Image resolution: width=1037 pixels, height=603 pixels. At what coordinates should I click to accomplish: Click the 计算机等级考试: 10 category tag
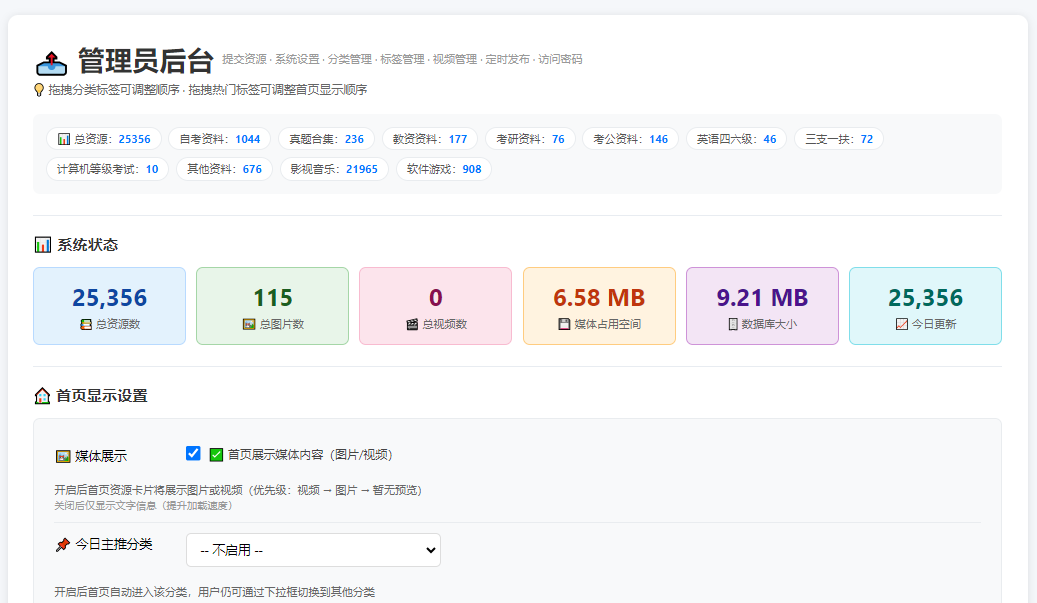tap(107, 169)
